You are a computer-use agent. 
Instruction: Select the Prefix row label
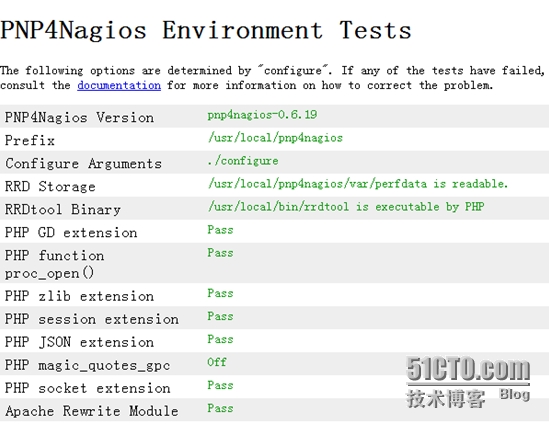pos(30,140)
